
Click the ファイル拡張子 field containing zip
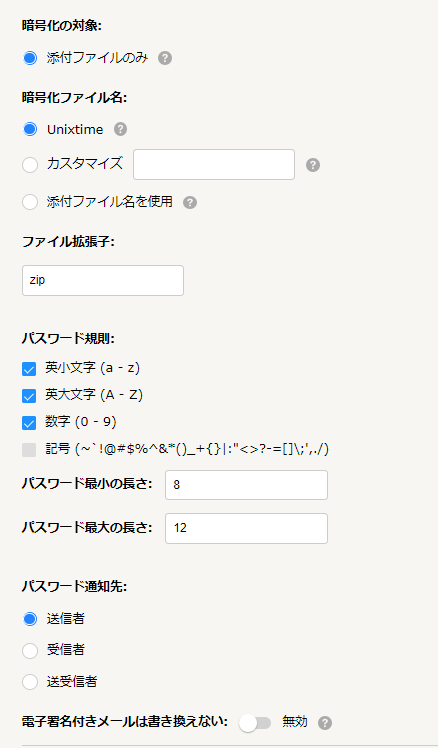pos(103,280)
